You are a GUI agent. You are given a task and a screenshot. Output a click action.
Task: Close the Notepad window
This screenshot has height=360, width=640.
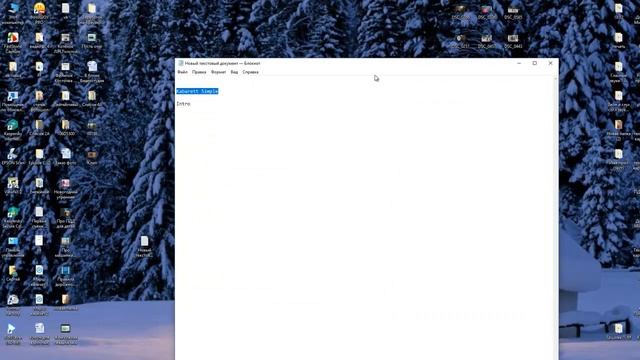coord(551,63)
